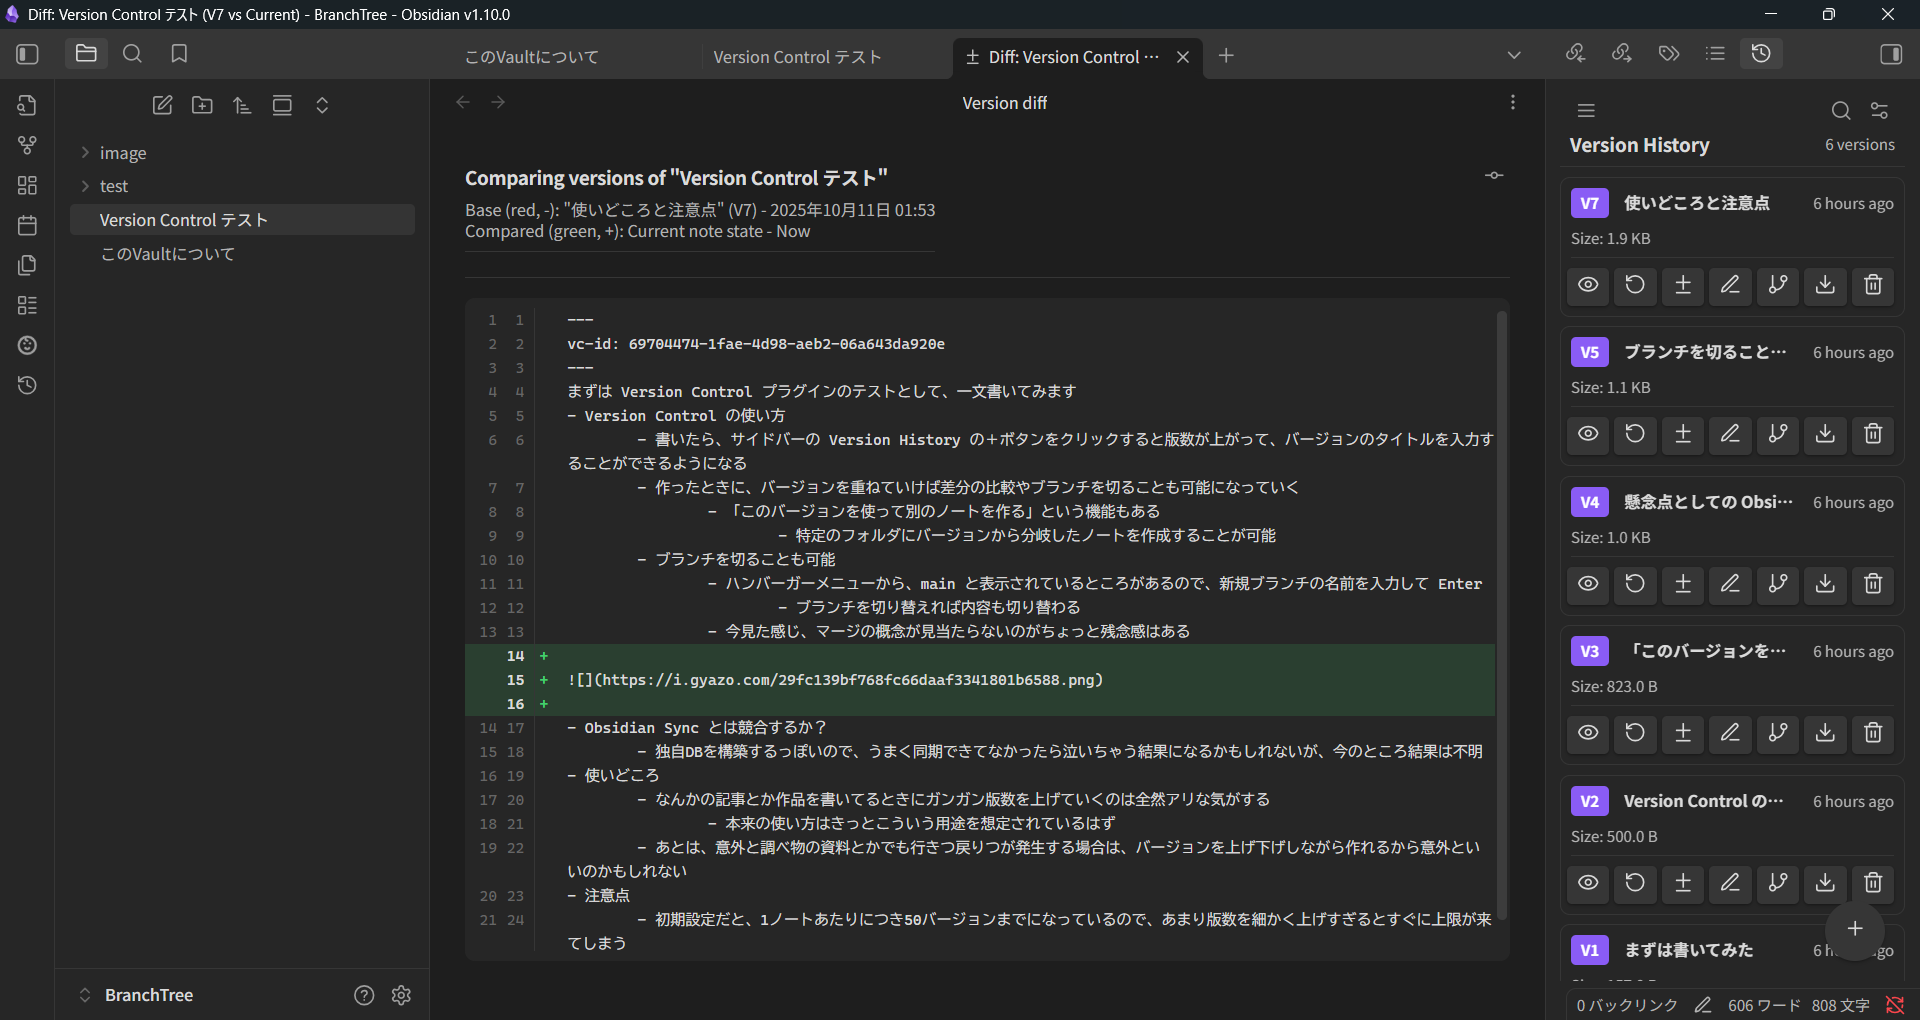Navigate forward arrow in Version diff
This screenshot has width=1920, height=1020.
498,102
